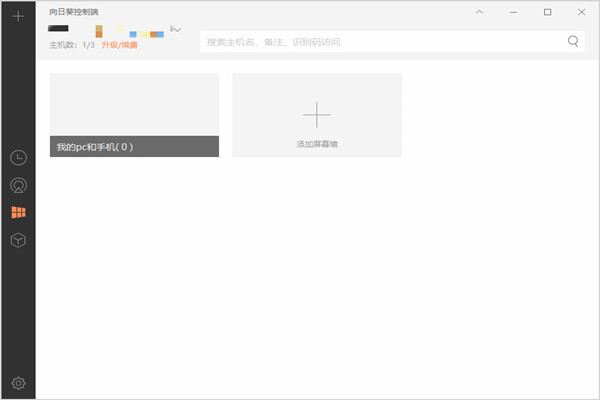
Task: Select the orange screen wall sidebar icon
Action: click(x=18, y=213)
